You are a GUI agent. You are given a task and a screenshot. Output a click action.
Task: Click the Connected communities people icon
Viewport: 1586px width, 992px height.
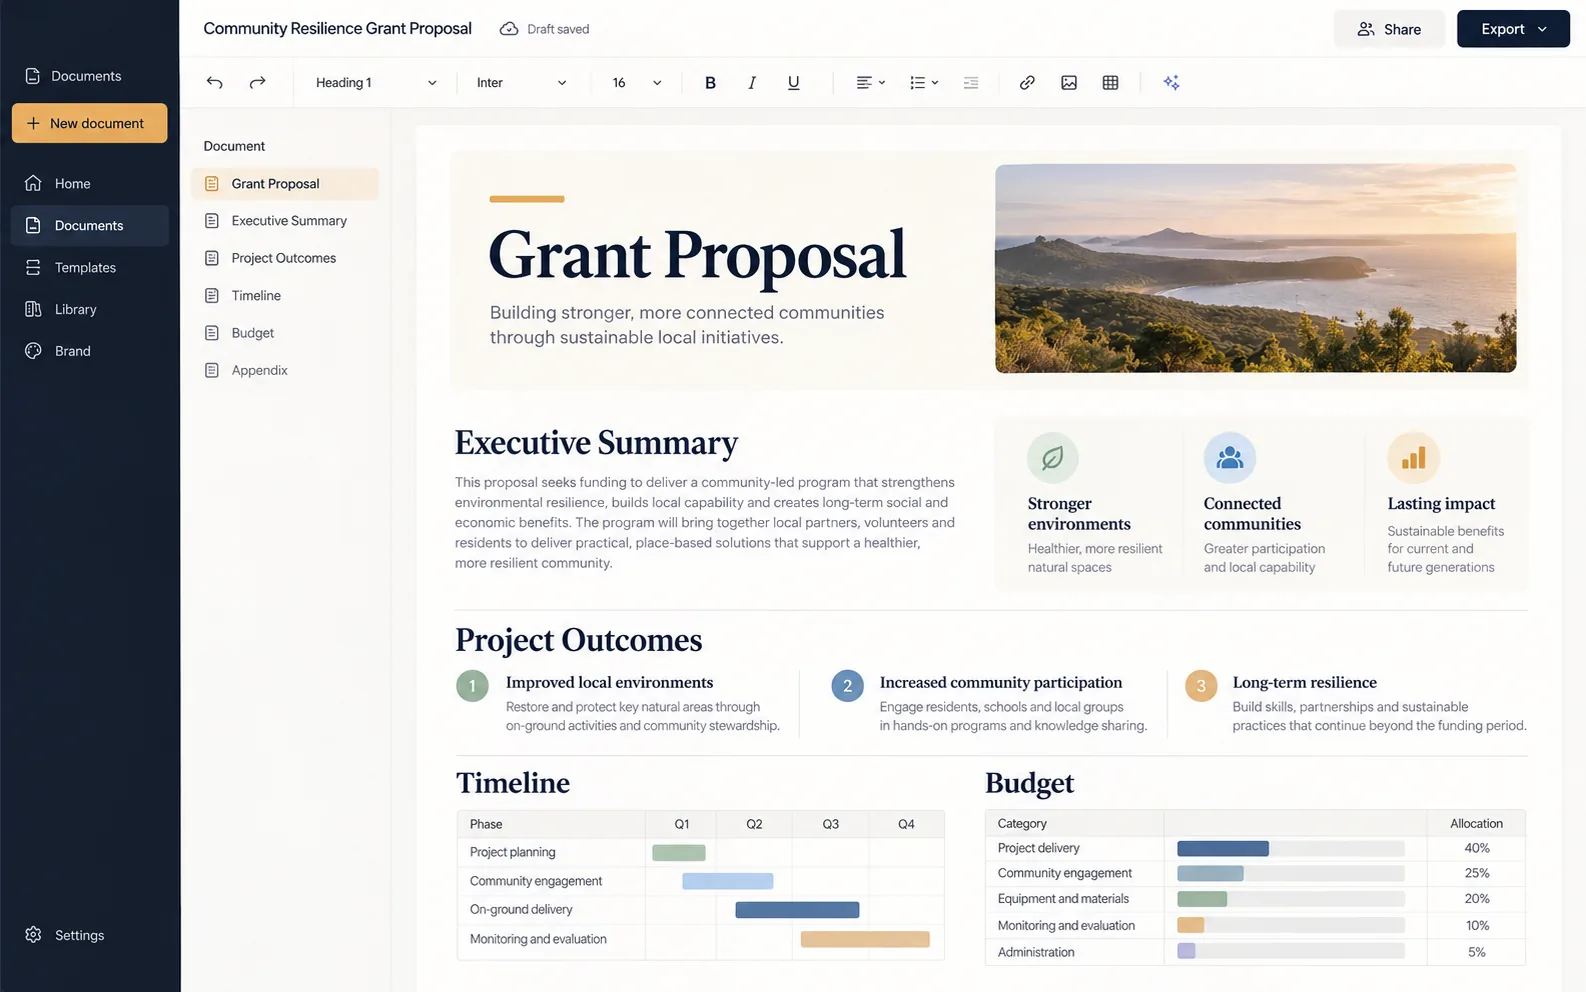click(1230, 458)
